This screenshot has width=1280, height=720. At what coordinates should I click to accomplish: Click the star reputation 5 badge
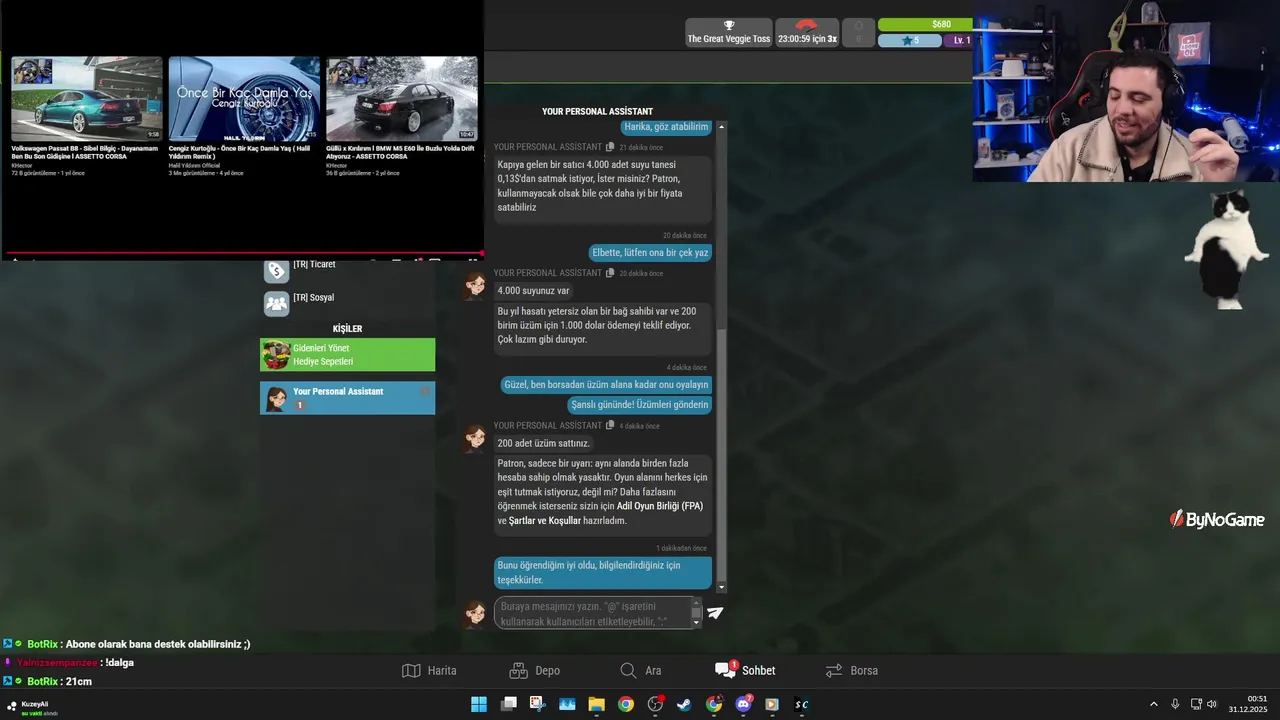pyautogui.click(x=910, y=40)
